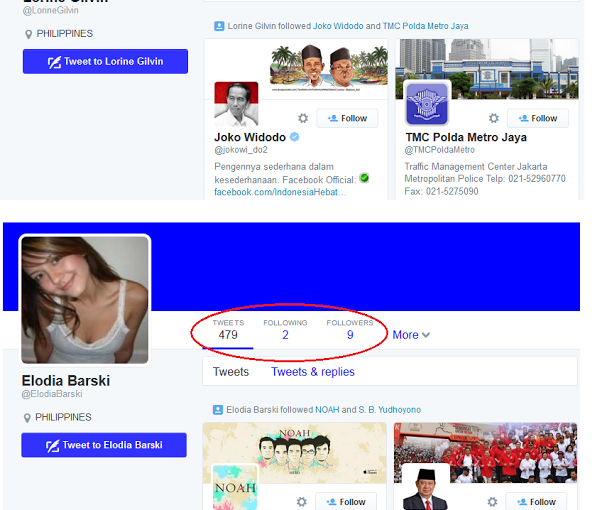602x510 pixels.
Task: Open the Followers 9 list
Action: pos(350,330)
